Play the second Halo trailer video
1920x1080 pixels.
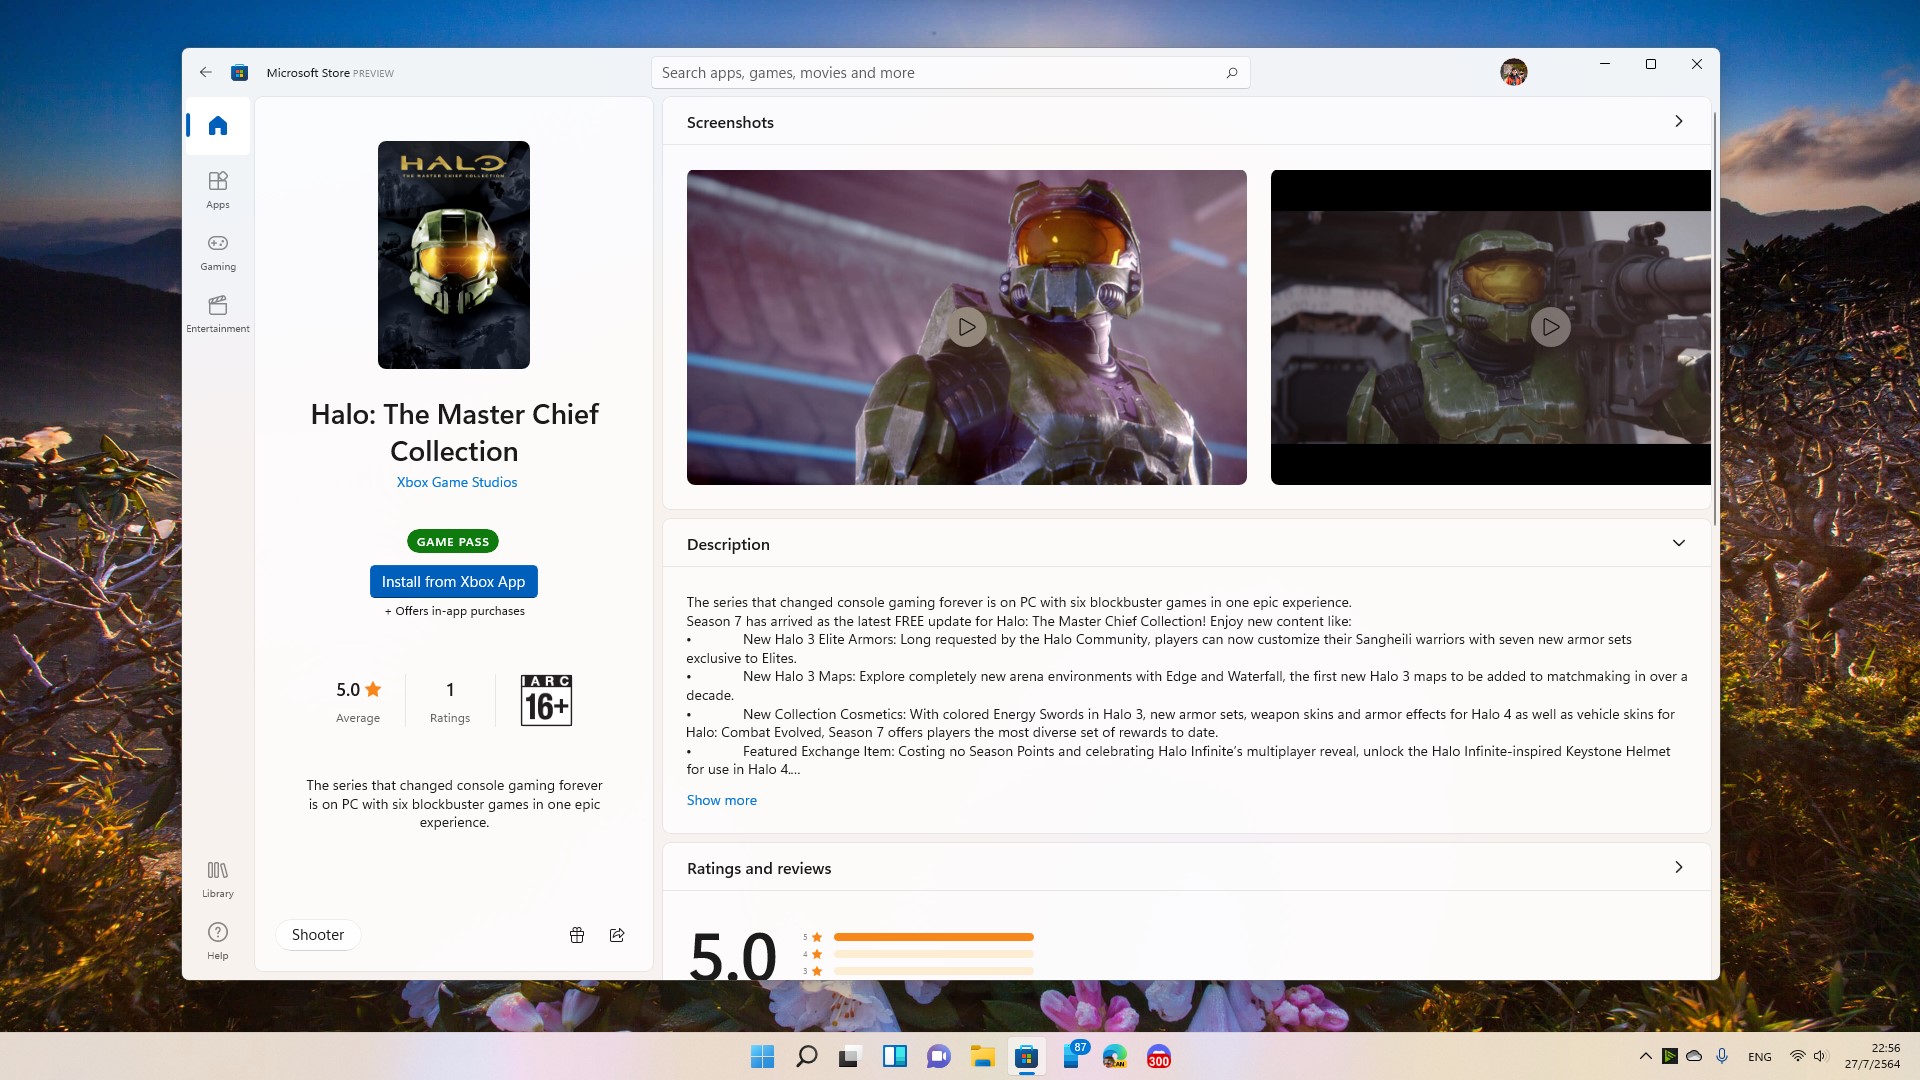coord(1550,327)
